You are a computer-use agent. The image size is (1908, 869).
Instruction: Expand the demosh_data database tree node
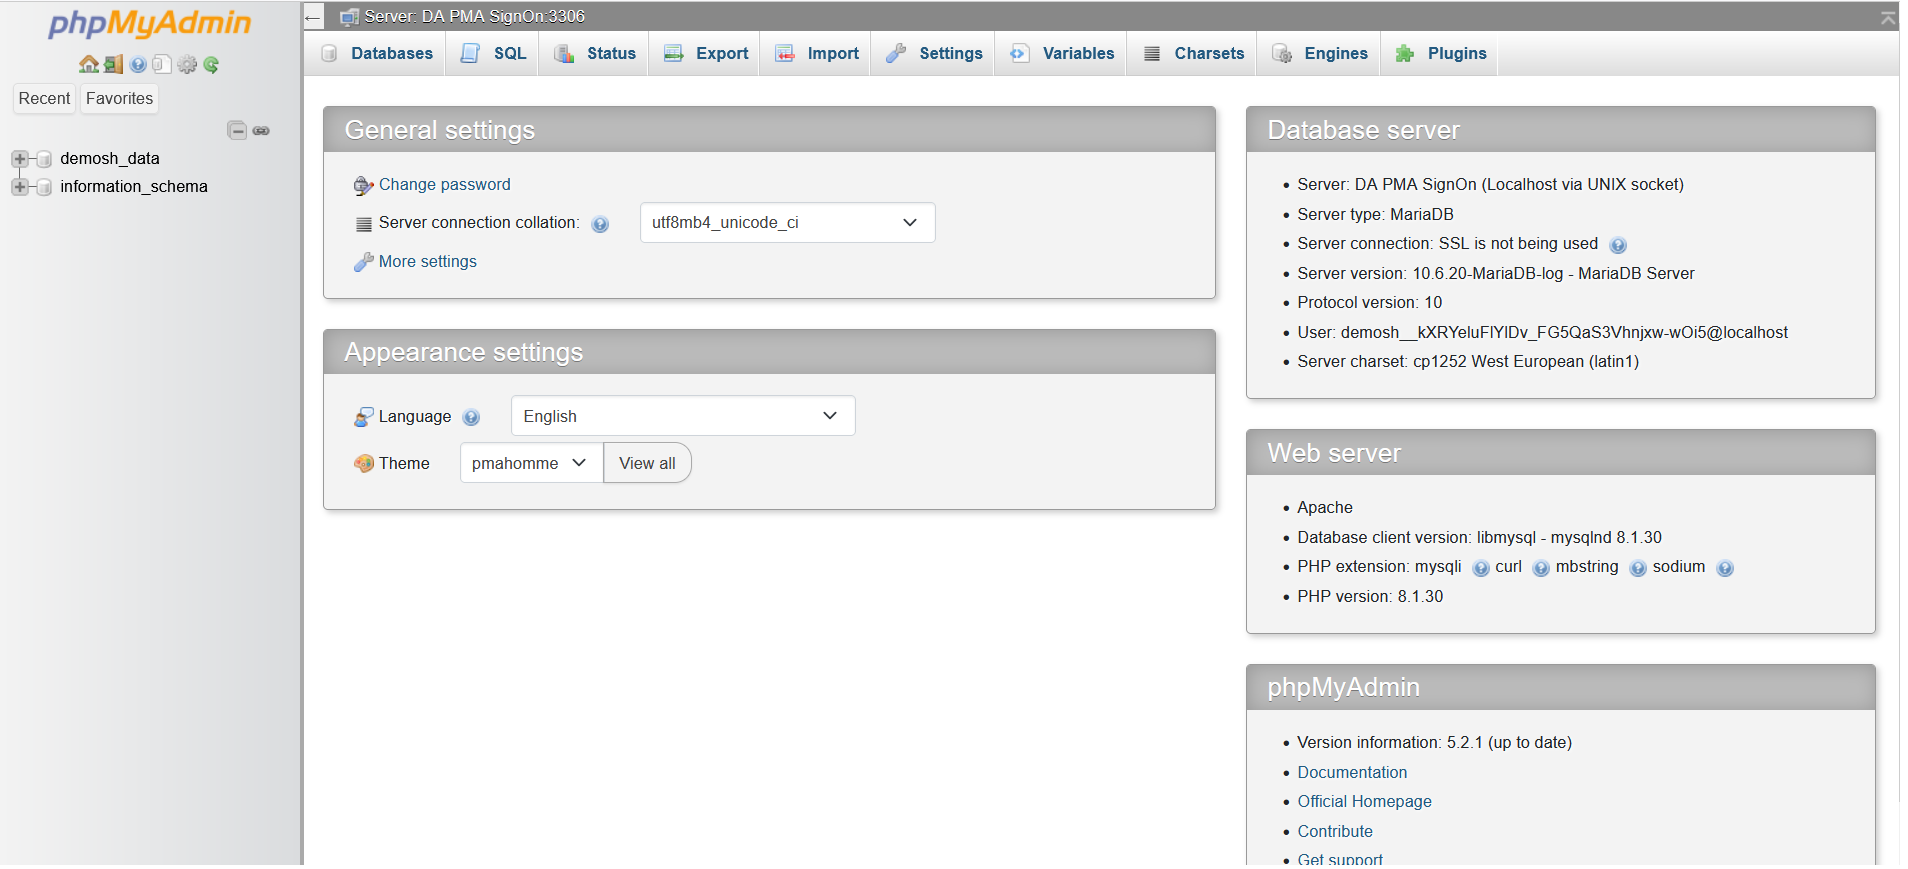click(x=19, y=159)
